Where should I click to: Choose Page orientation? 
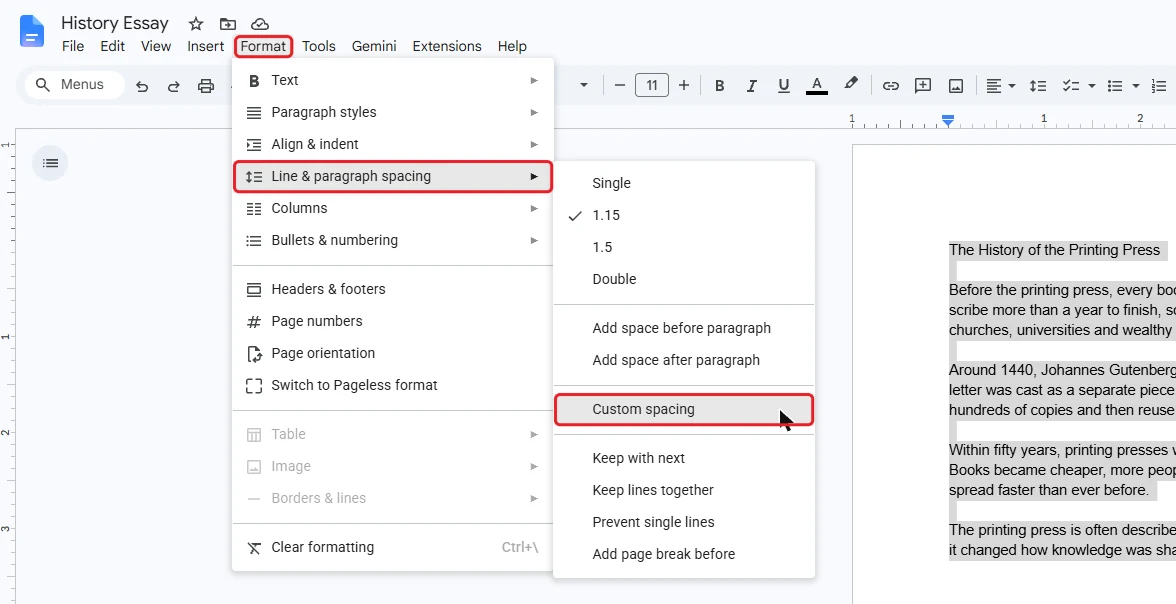tap(393, 353)
